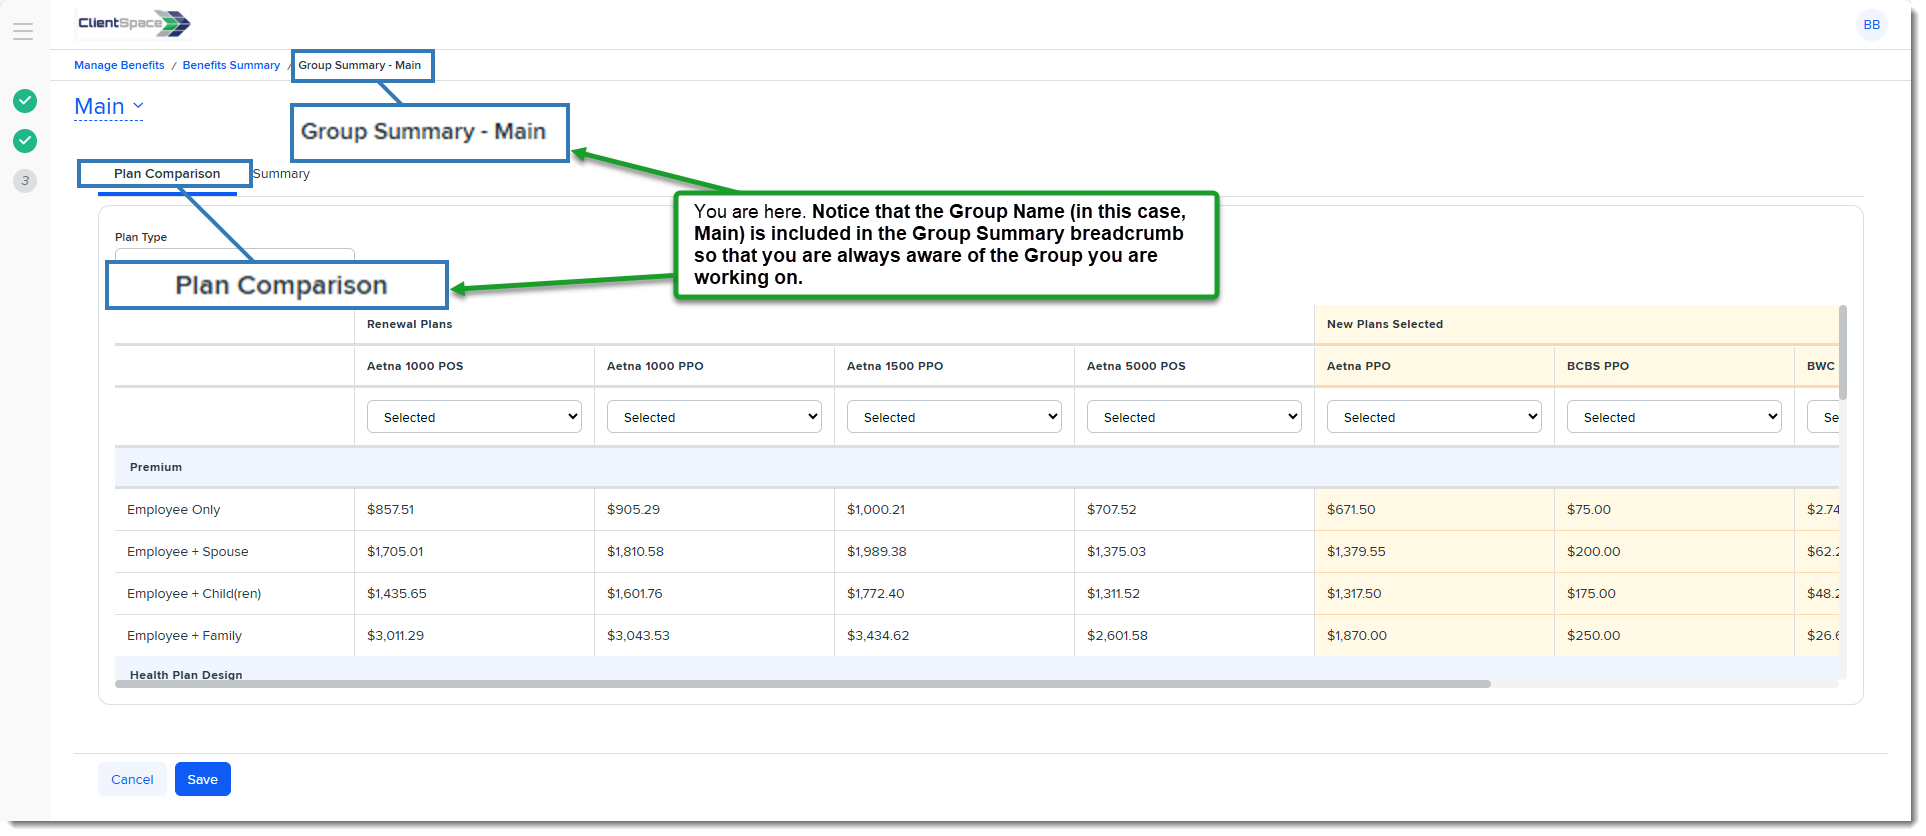
Task: Click the $1,810.58 cell
Action: 714,552
